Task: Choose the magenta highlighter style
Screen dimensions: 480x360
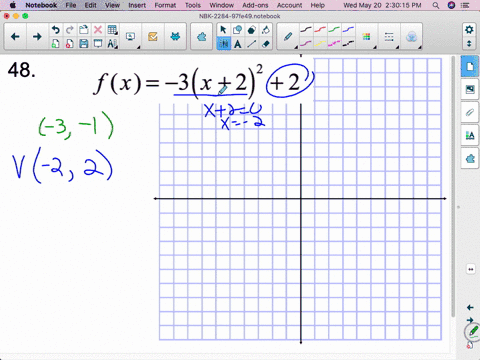Action: tap(334, 43)
